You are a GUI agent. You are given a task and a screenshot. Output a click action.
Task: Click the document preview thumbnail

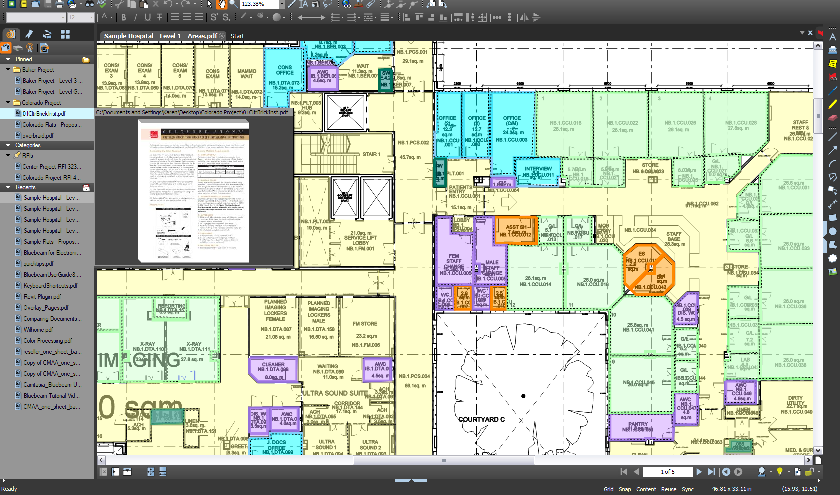click(x=193, y=191)
